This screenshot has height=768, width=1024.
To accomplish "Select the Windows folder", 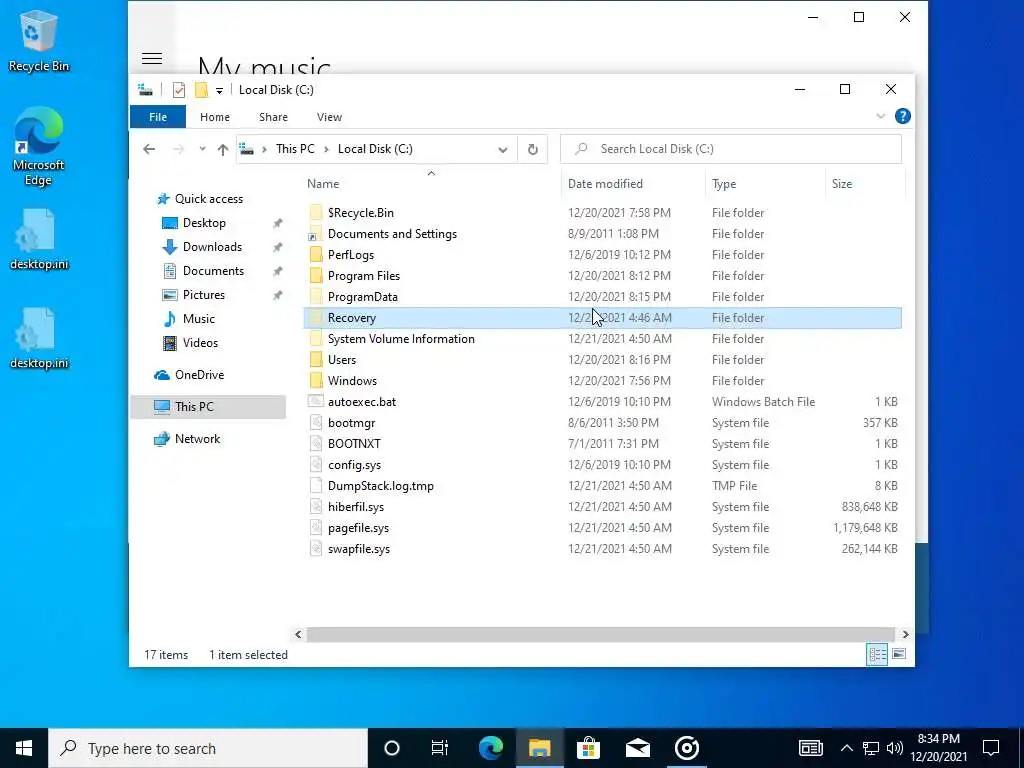I will 352,380.
